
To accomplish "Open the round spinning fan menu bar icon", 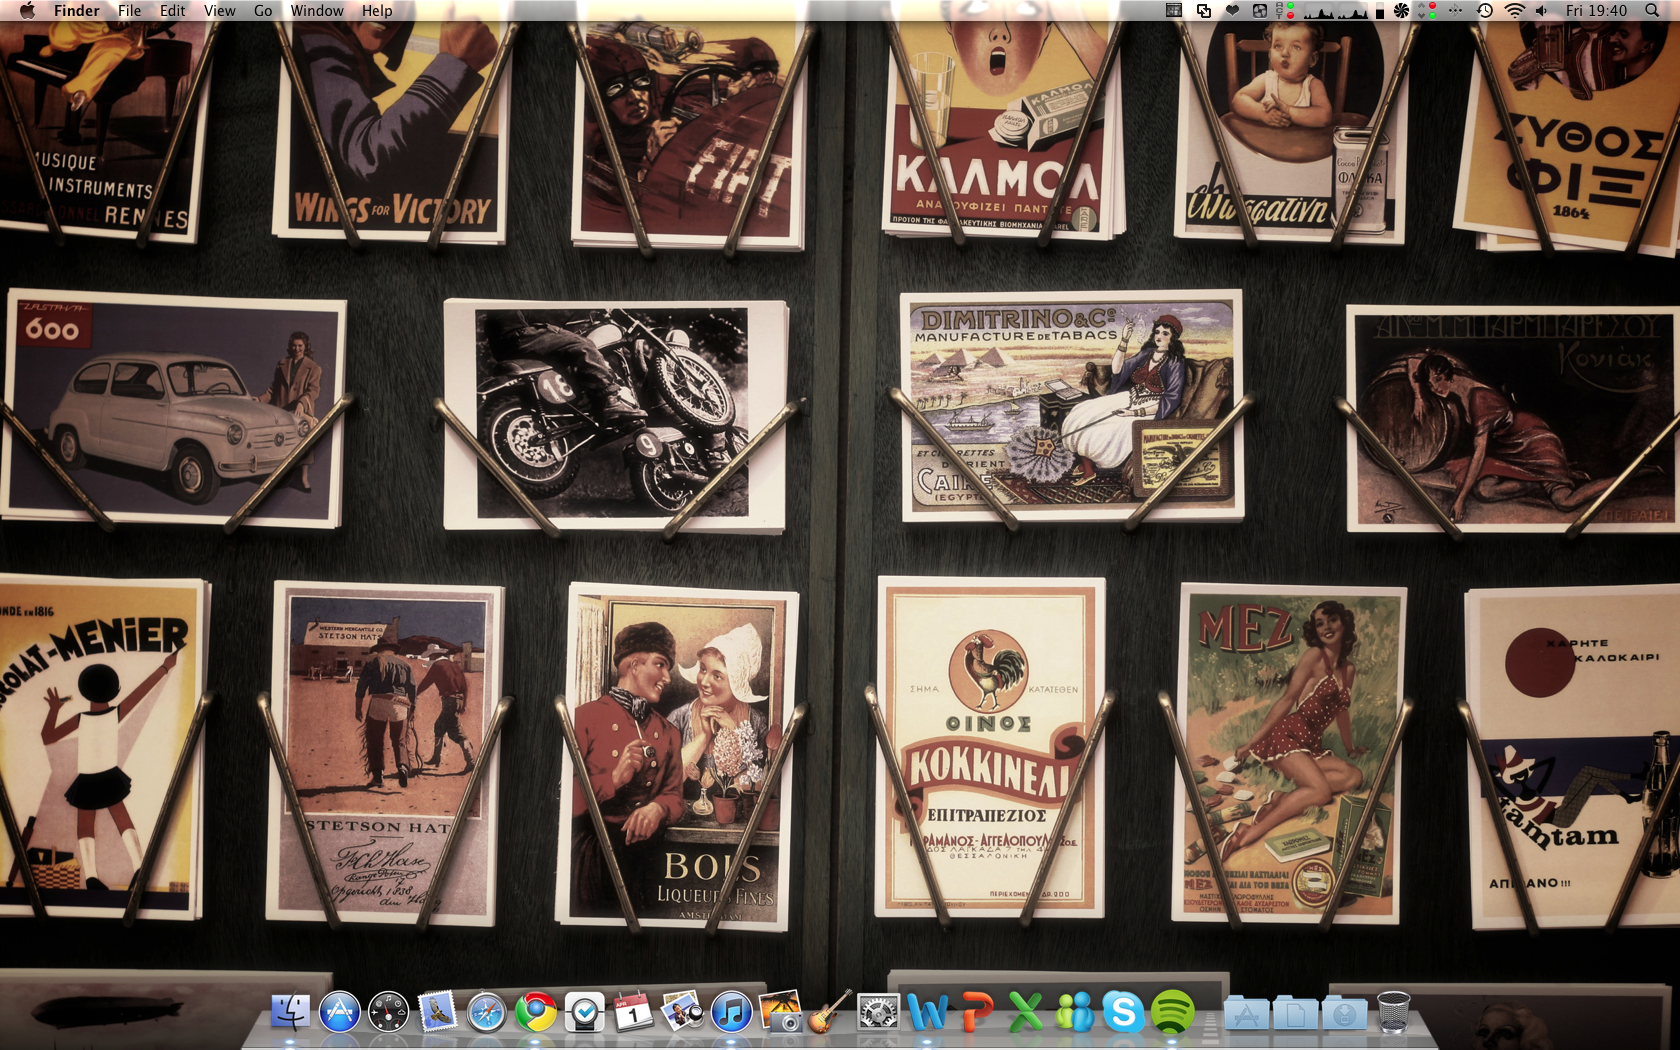I will coord(1401,10).
